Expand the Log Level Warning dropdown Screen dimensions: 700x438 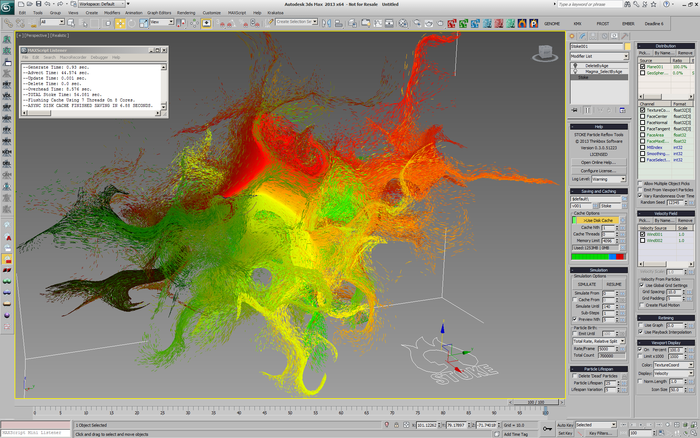point(612,181)
